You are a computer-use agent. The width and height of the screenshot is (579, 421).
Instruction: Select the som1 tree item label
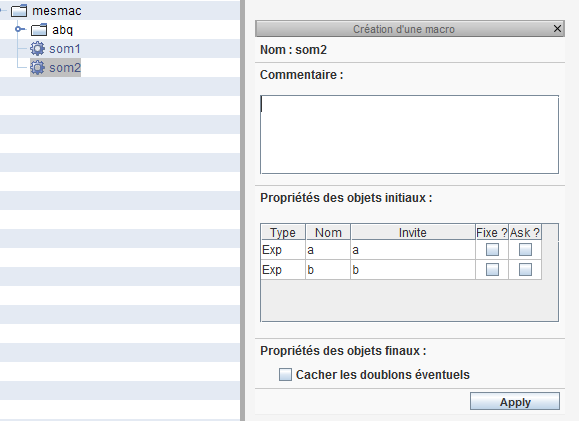tap(65, 49)
